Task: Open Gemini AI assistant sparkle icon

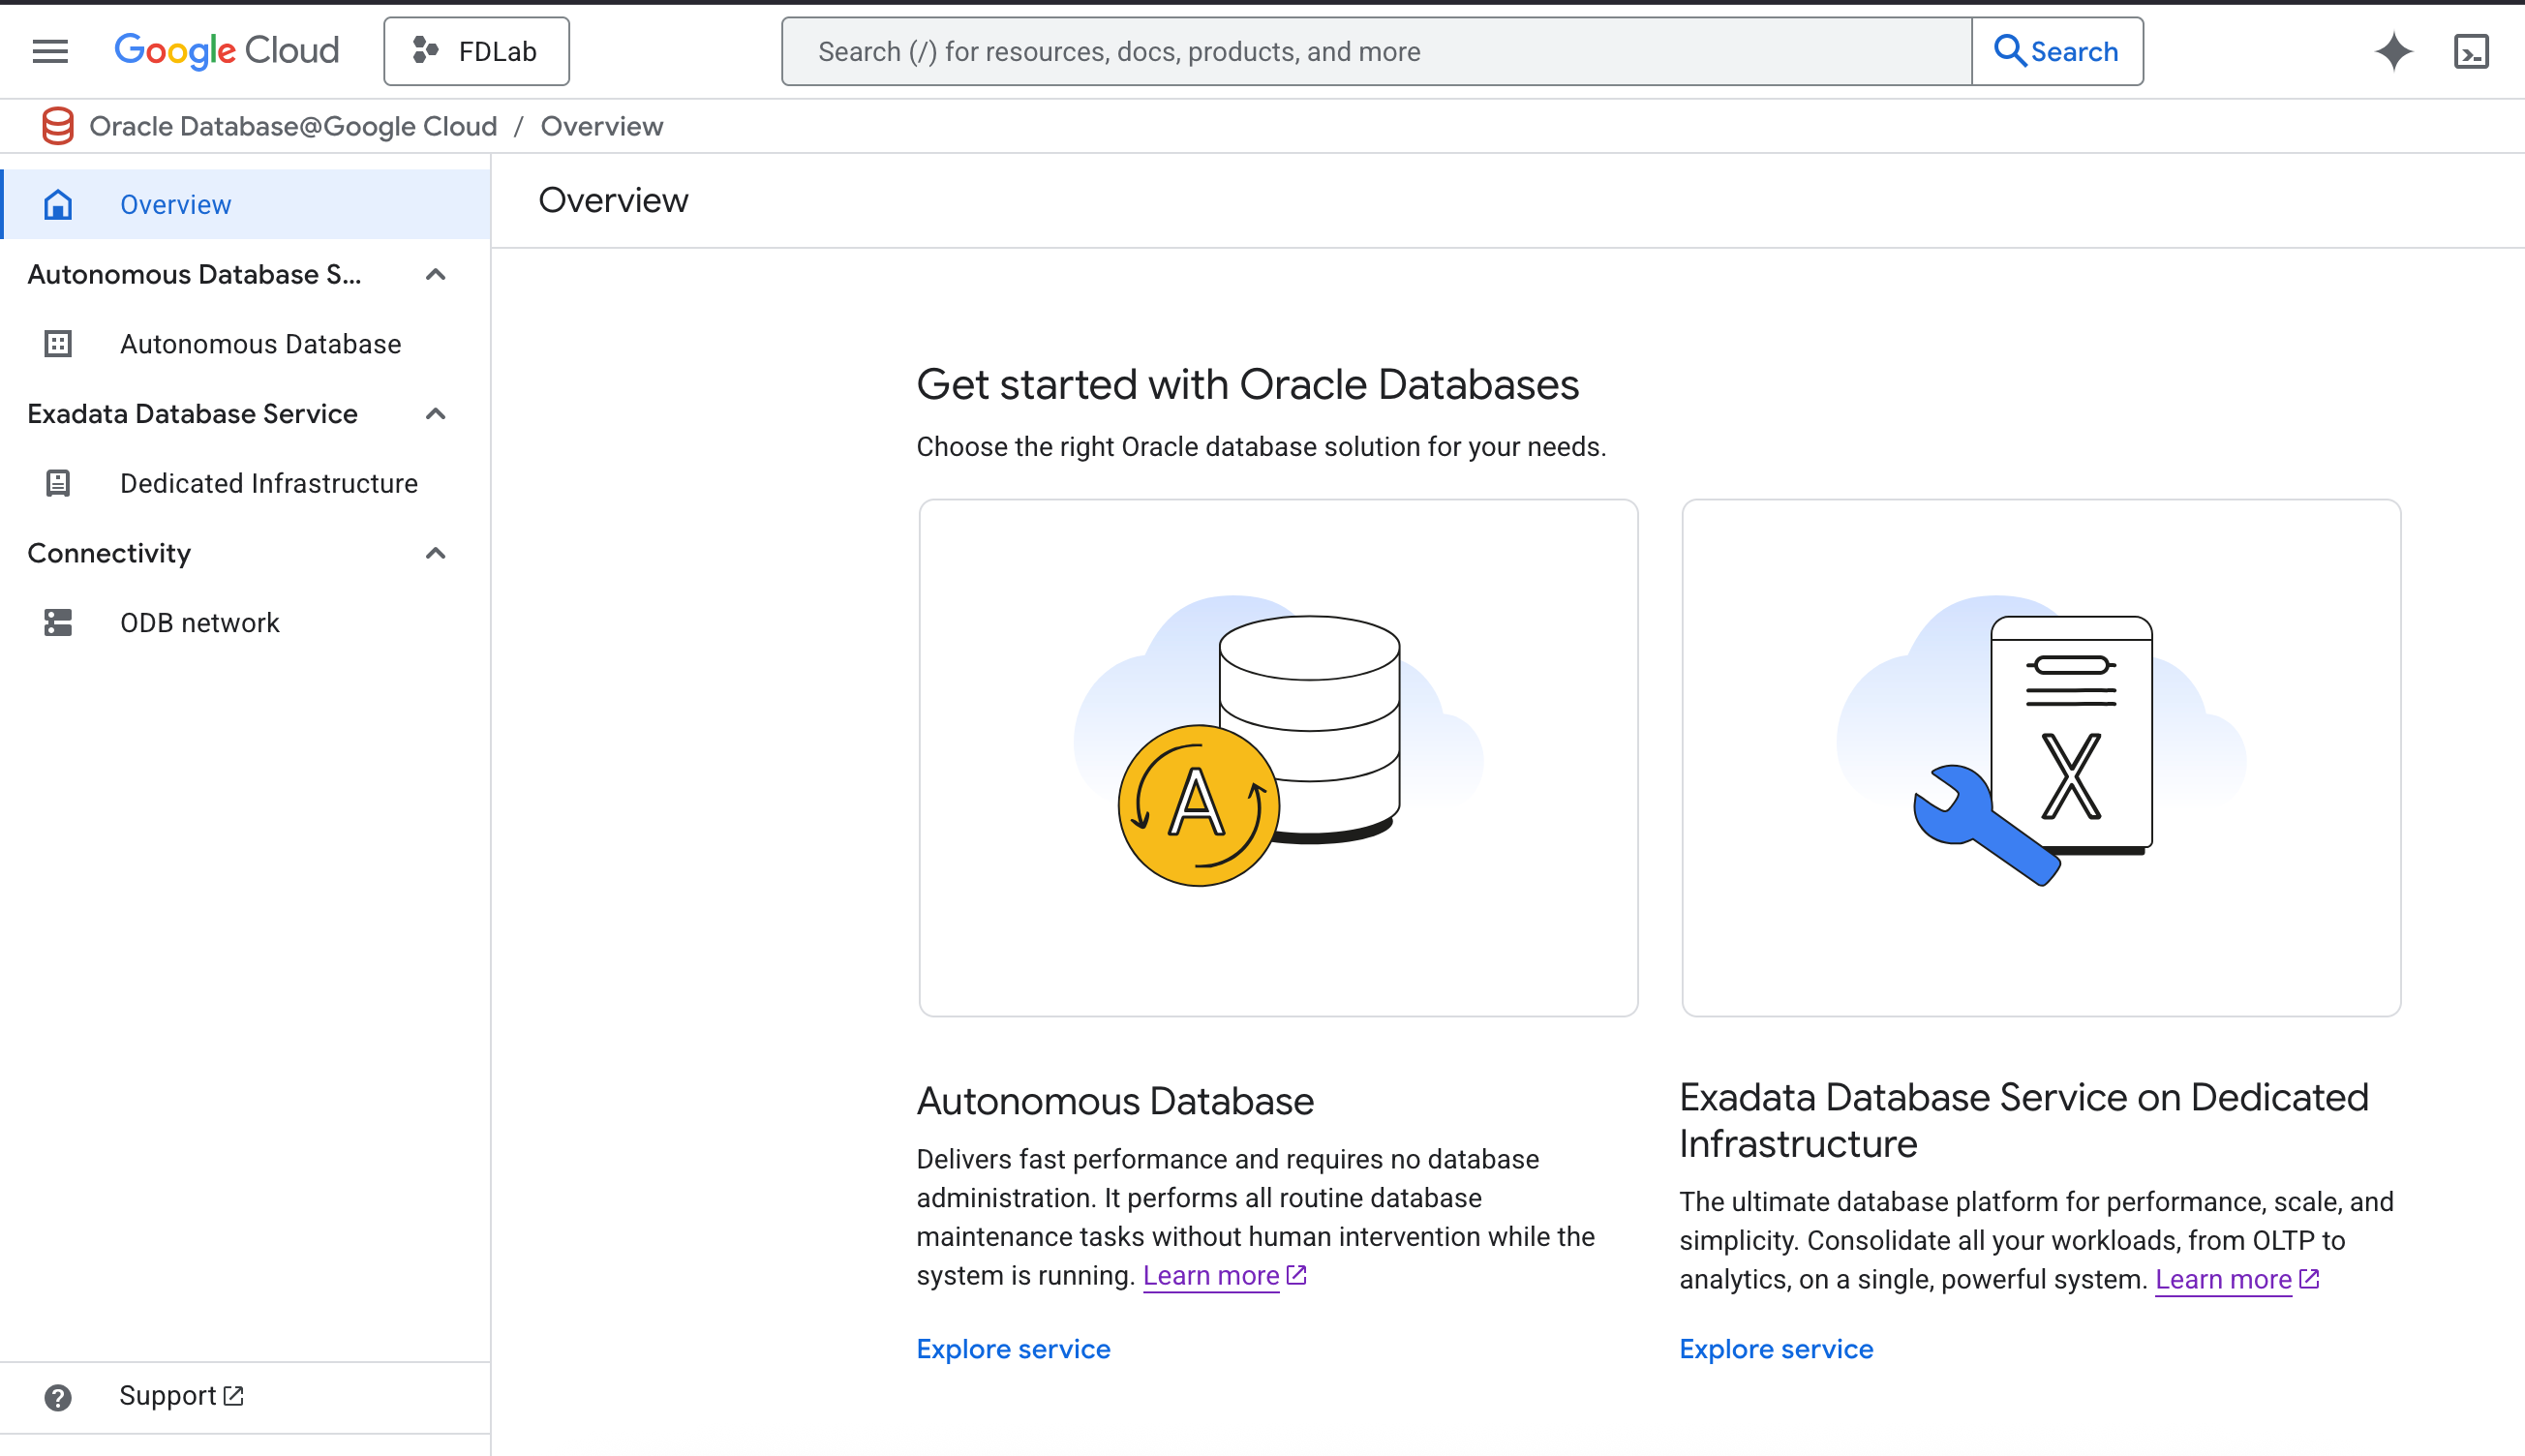Action: coord(2394,51)
